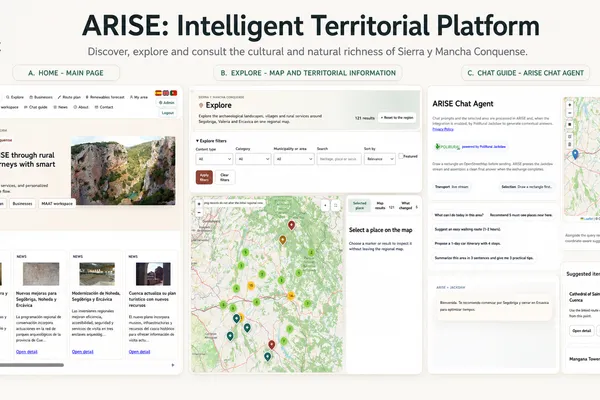Viewport: 600px width, 400px height.
Task: Click the MAAT workspace button
Action: 57,204
